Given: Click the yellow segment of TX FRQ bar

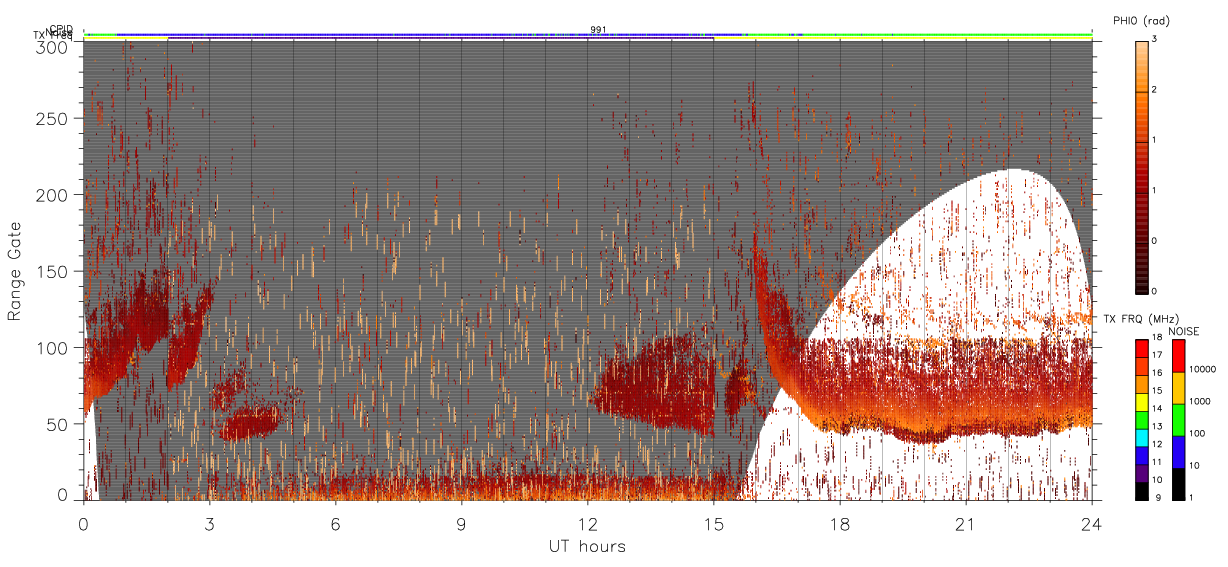Looking at the screenshot, I should click(1142, 402).
